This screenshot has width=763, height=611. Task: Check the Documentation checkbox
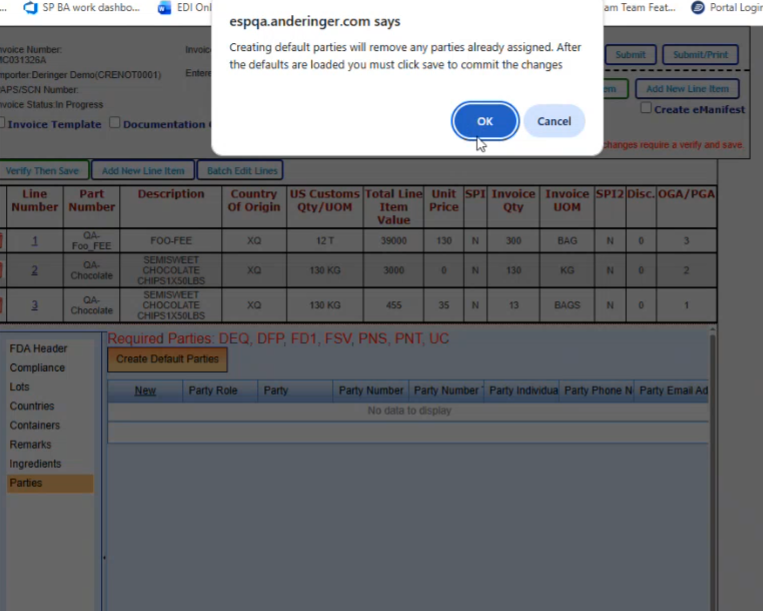click(115, 124)
